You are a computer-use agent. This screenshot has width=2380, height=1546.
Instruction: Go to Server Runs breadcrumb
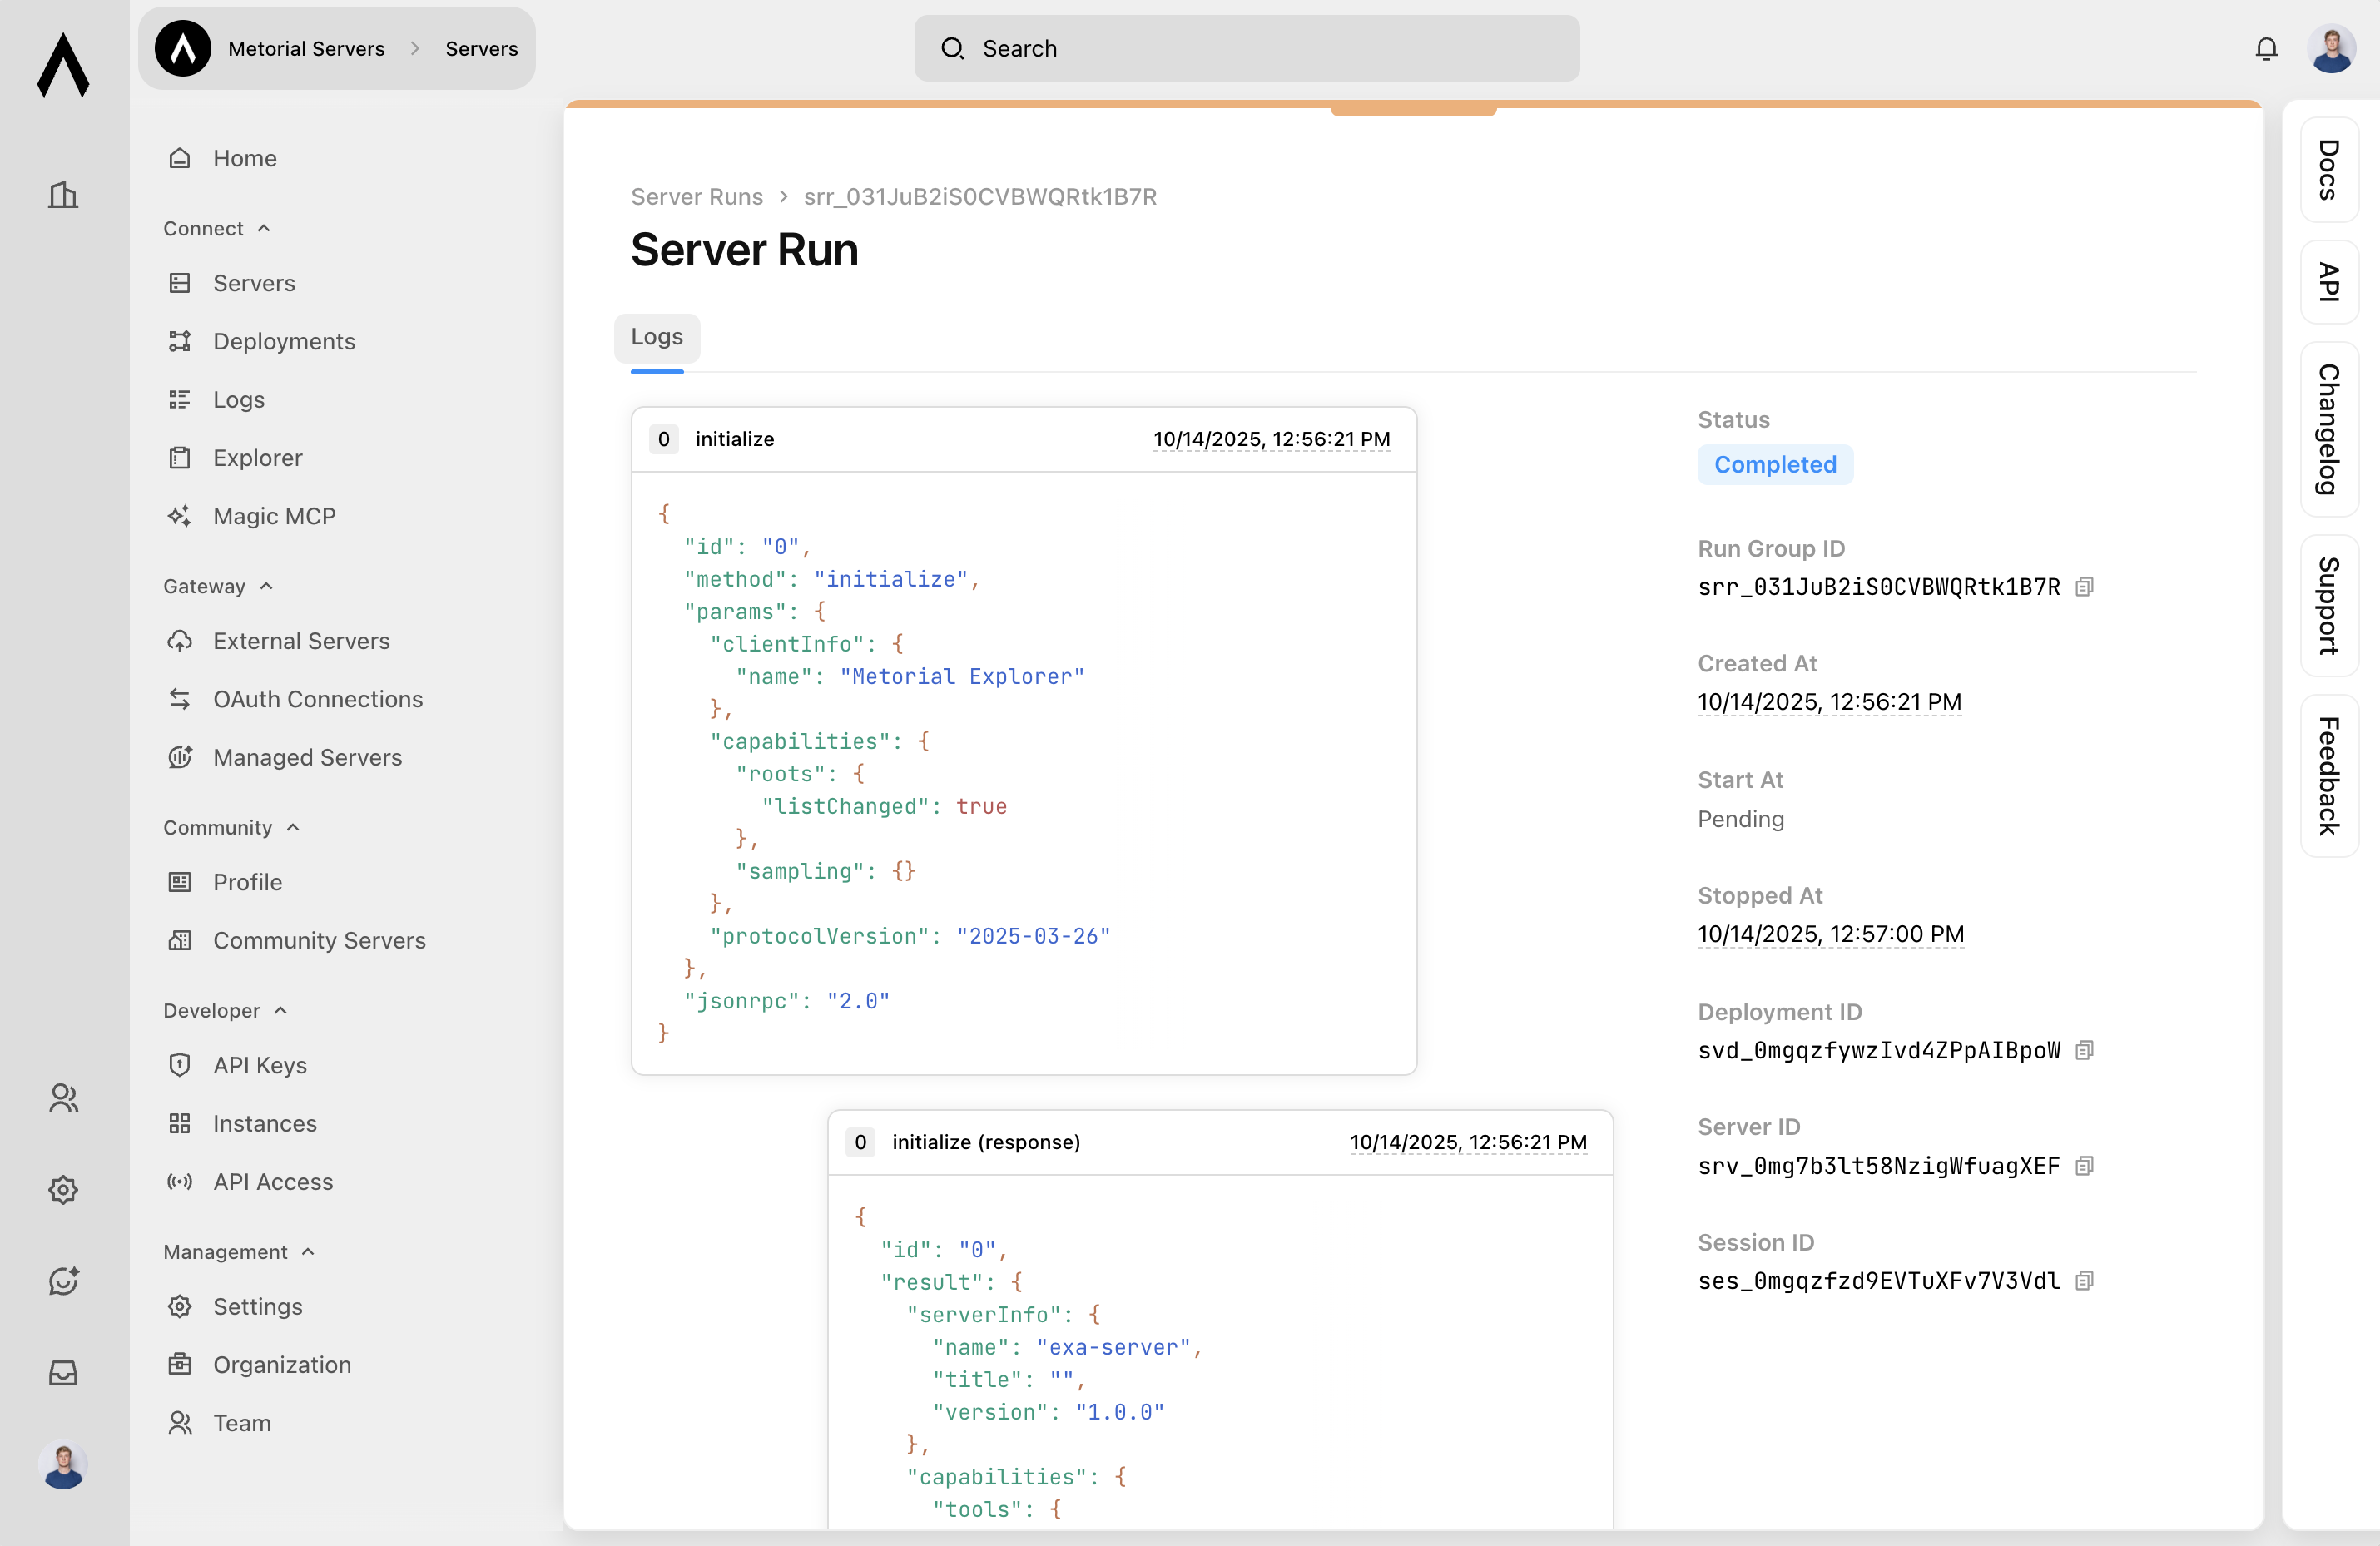696,196
